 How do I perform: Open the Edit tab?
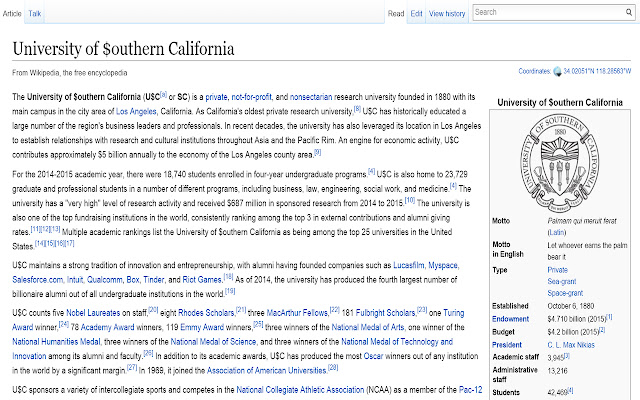tap(415, 14)
